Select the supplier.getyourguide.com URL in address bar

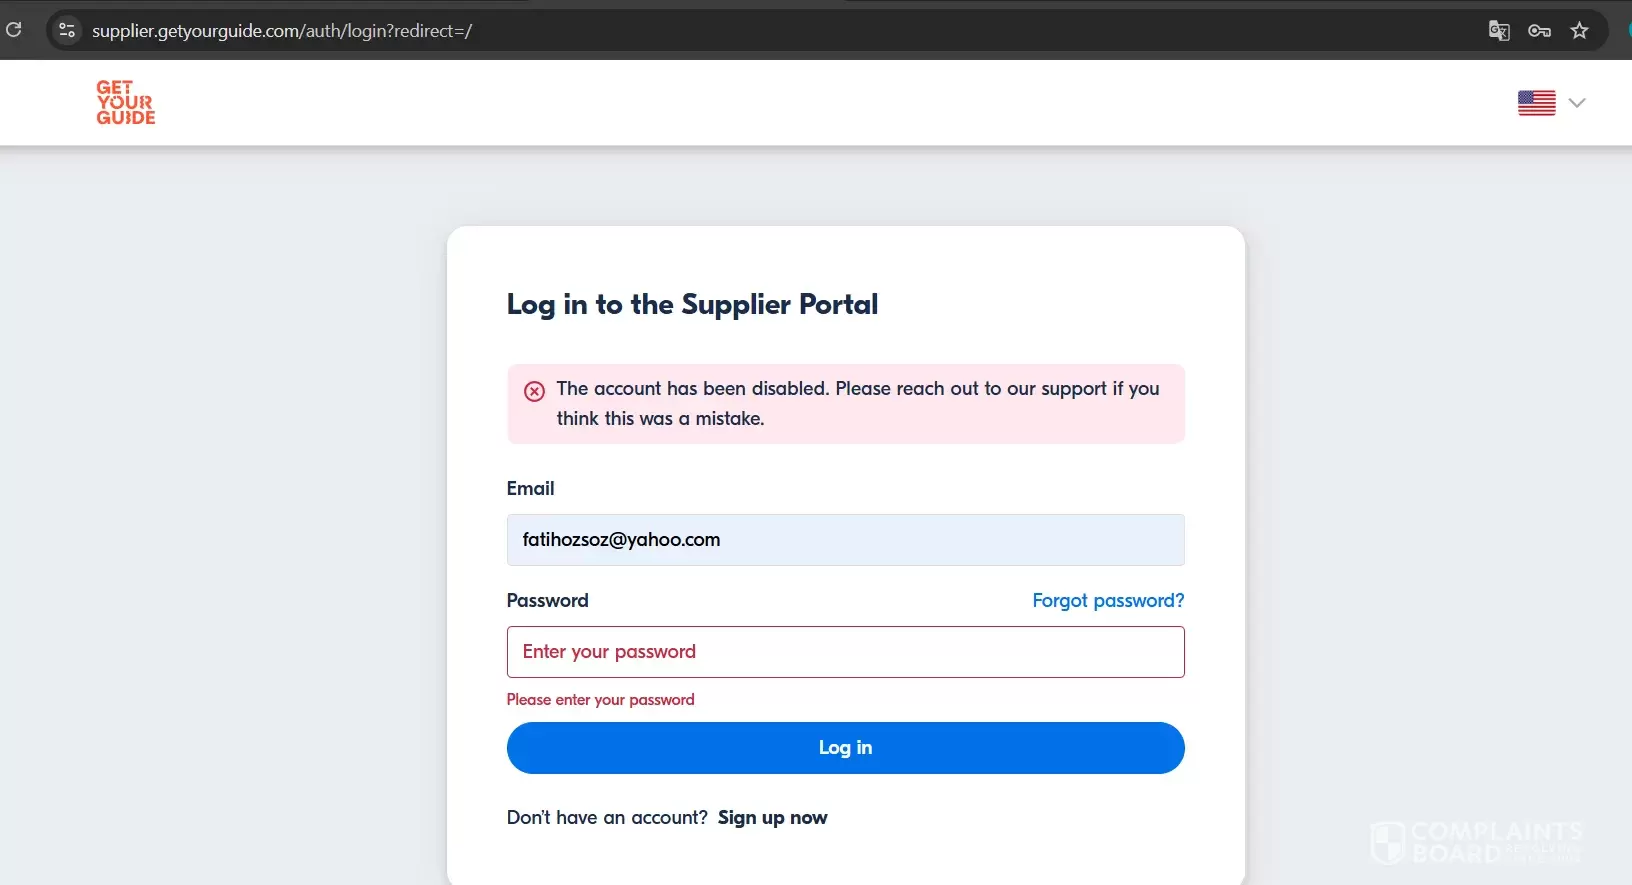coord(282,31)
